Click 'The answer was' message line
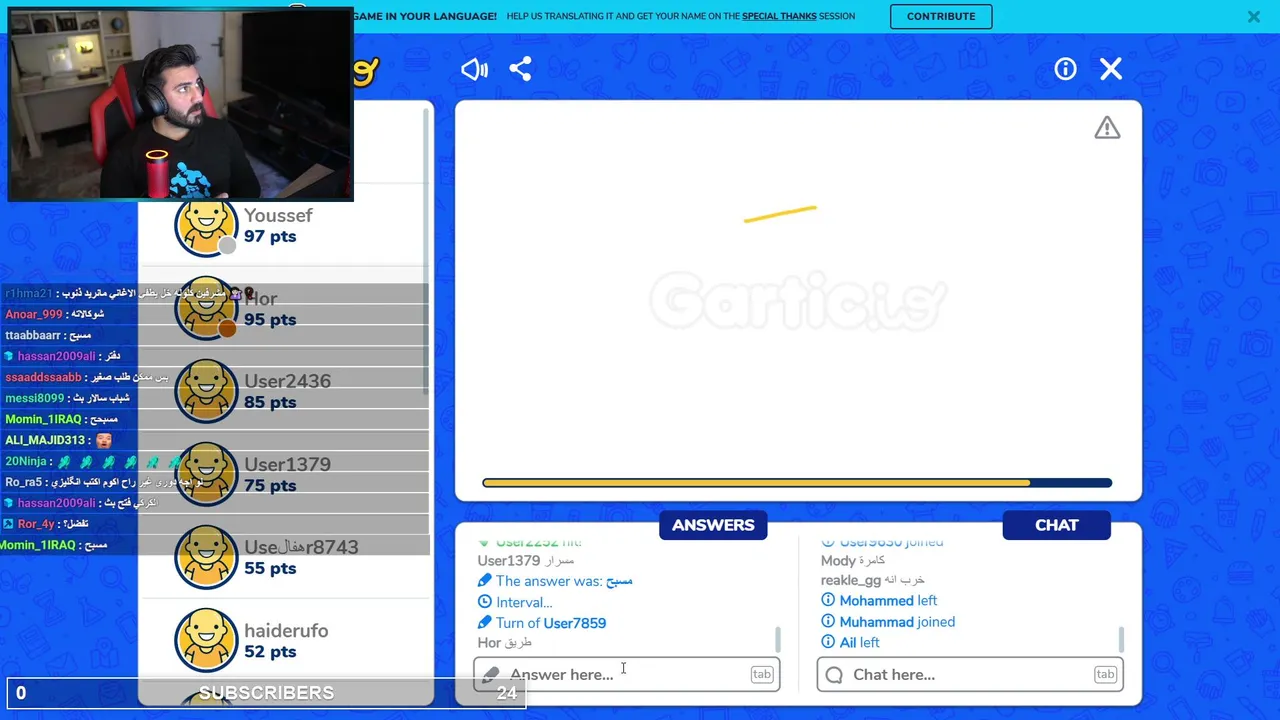The width and height of the screenshot is (1280, 720). (555, 581)
